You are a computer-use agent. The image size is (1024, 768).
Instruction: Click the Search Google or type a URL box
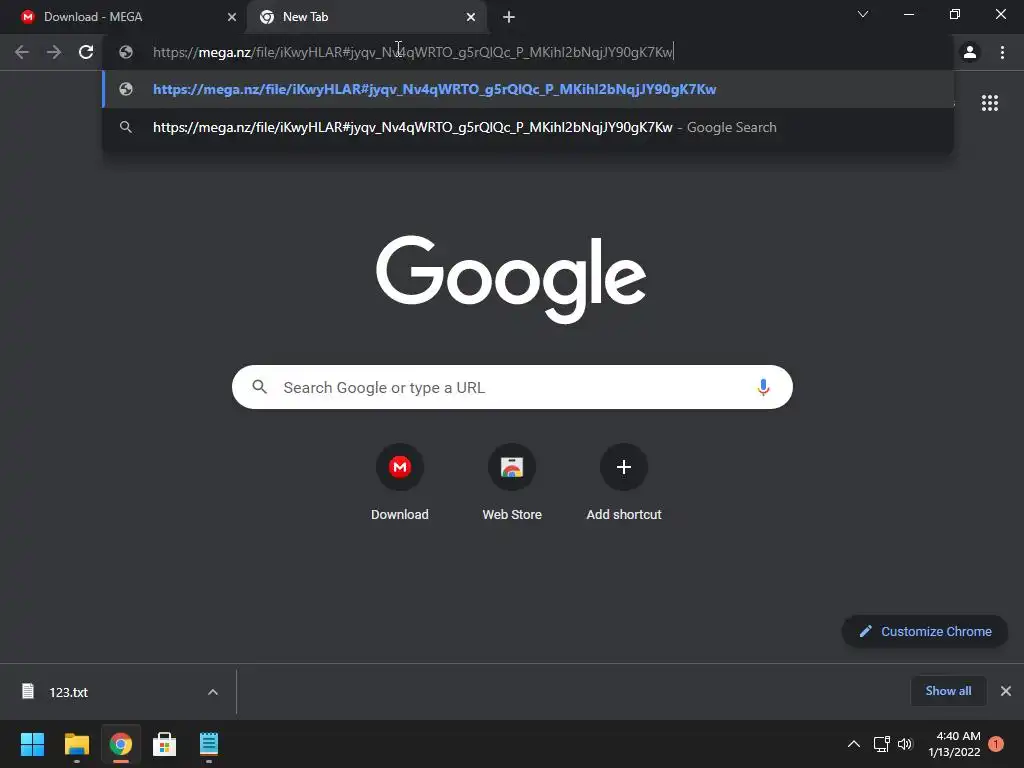[512, 387]
